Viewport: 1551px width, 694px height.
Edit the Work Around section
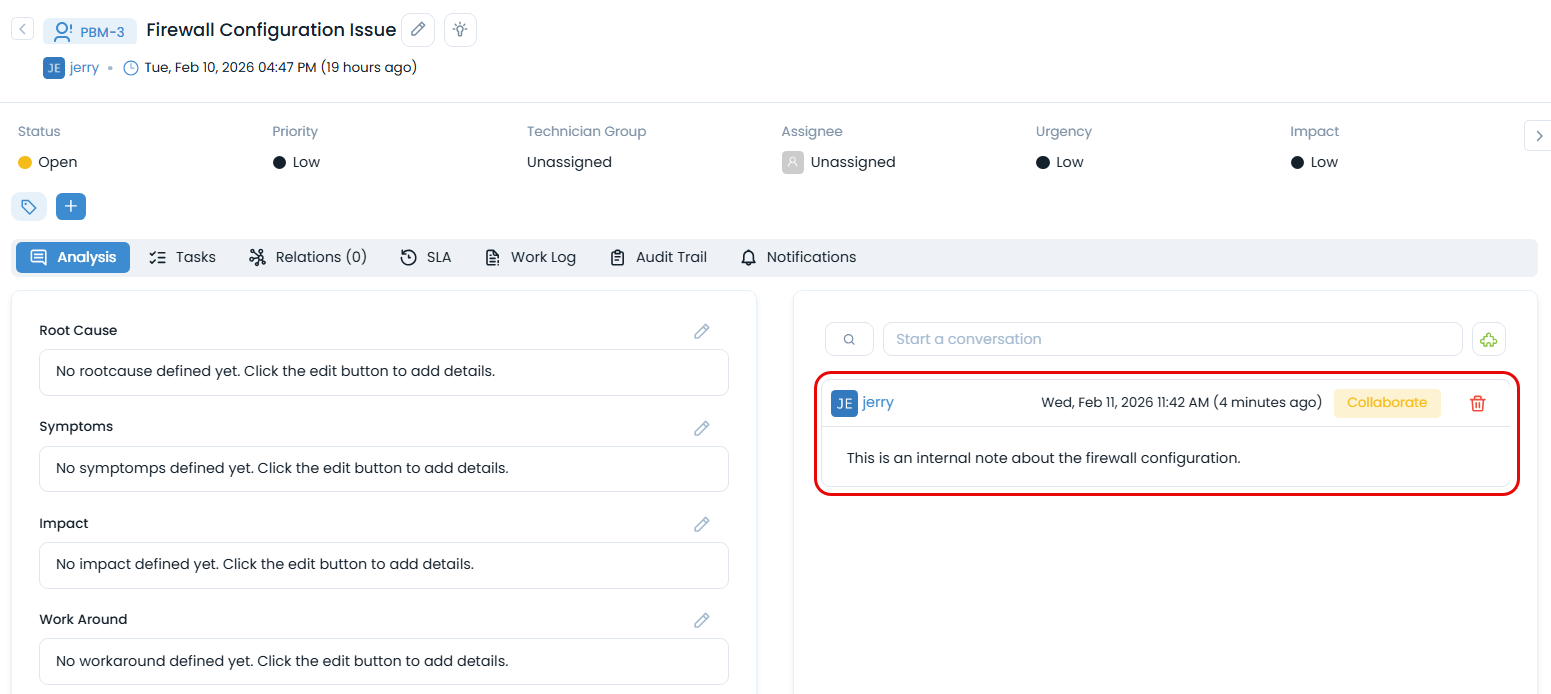(x=702, y=620)
